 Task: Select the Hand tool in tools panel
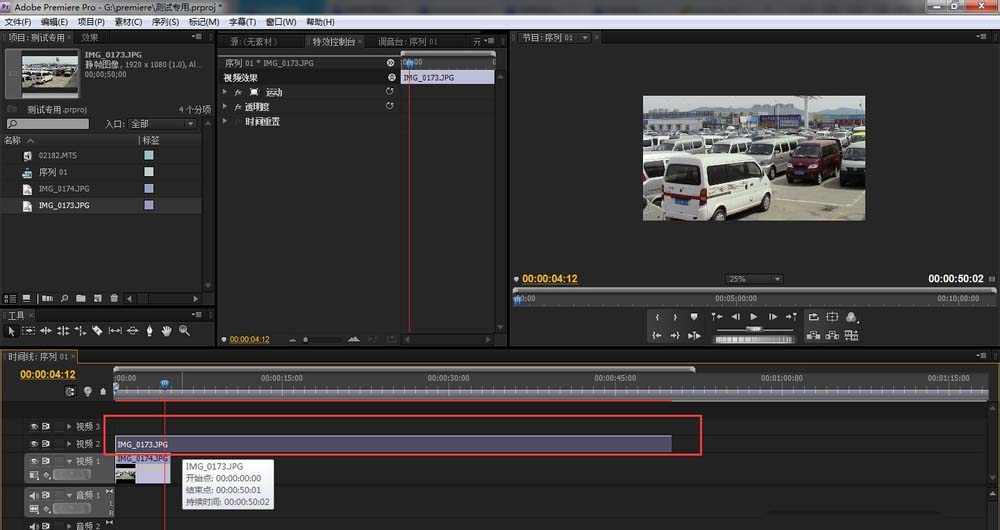167,330
